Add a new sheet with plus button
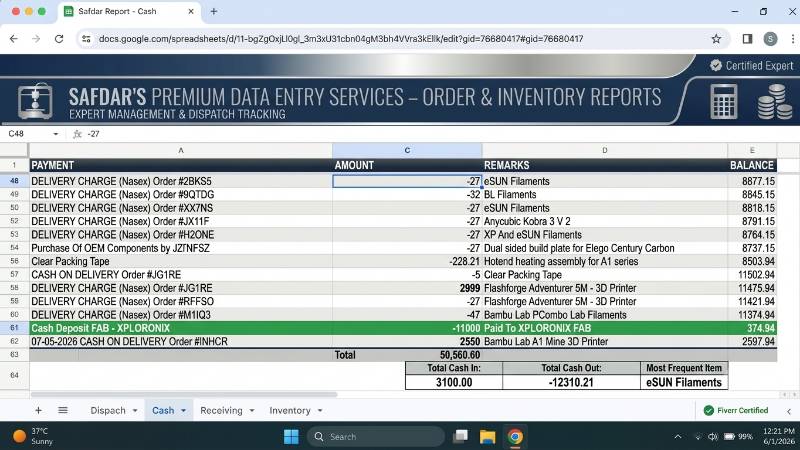 tap(38, 410)
